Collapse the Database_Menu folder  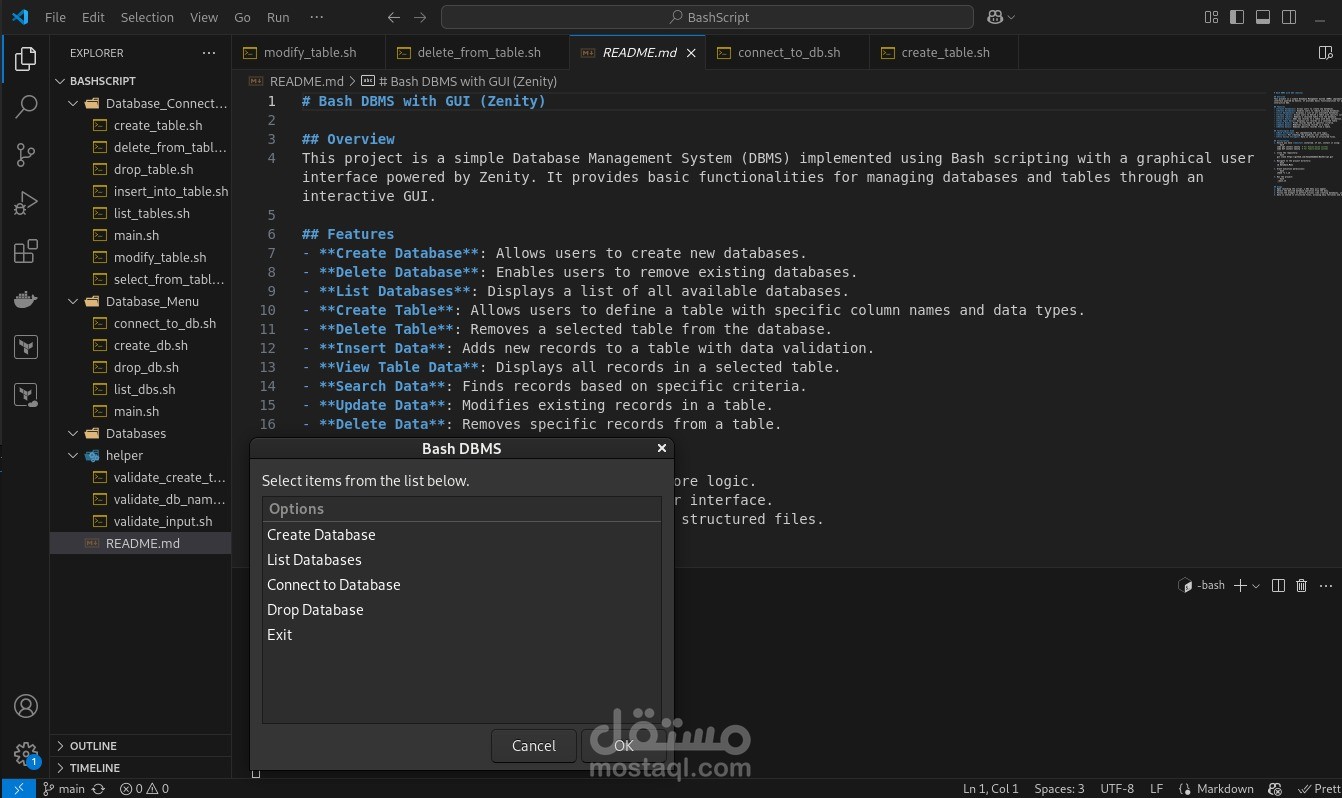coord(140,301)
